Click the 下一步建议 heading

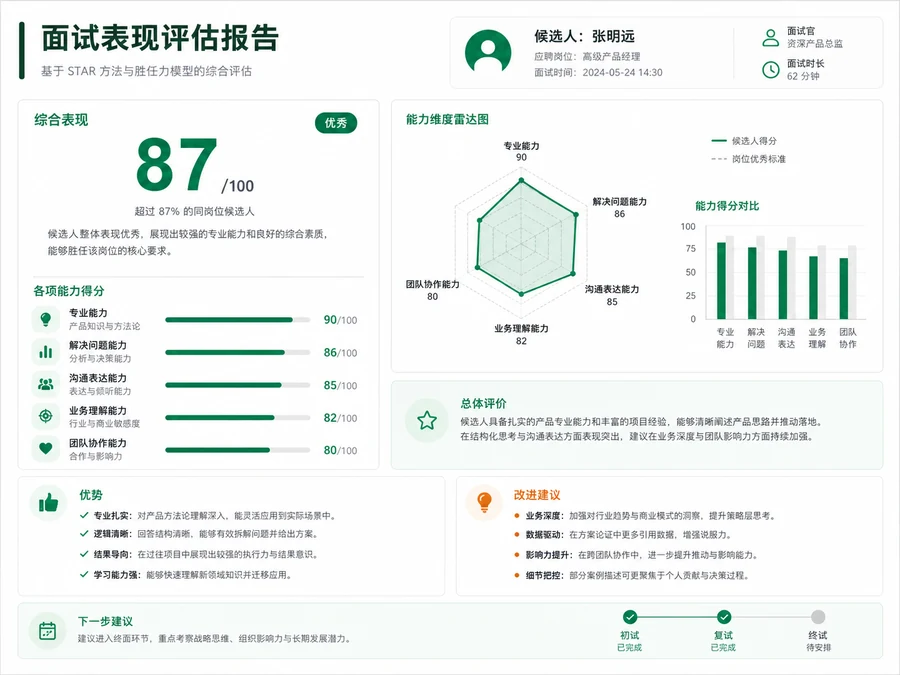[x=106, y=621]
